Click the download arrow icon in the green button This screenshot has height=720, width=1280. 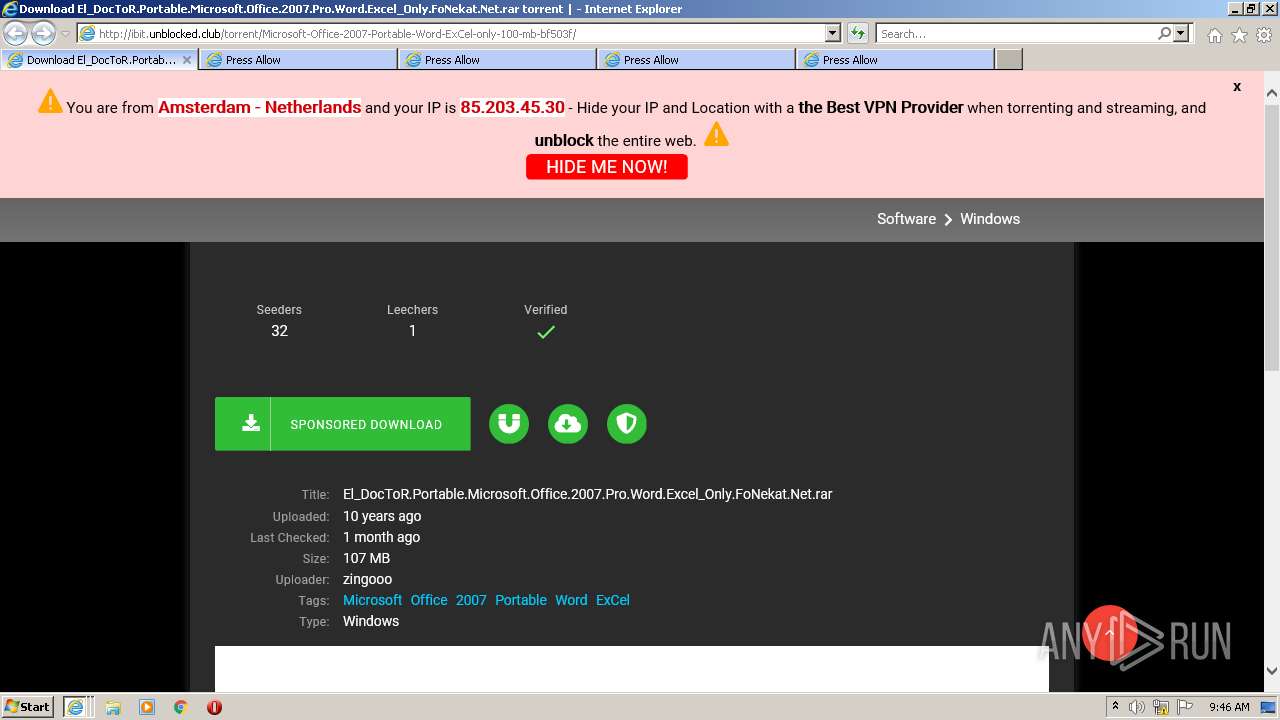(x=251, y=423)
